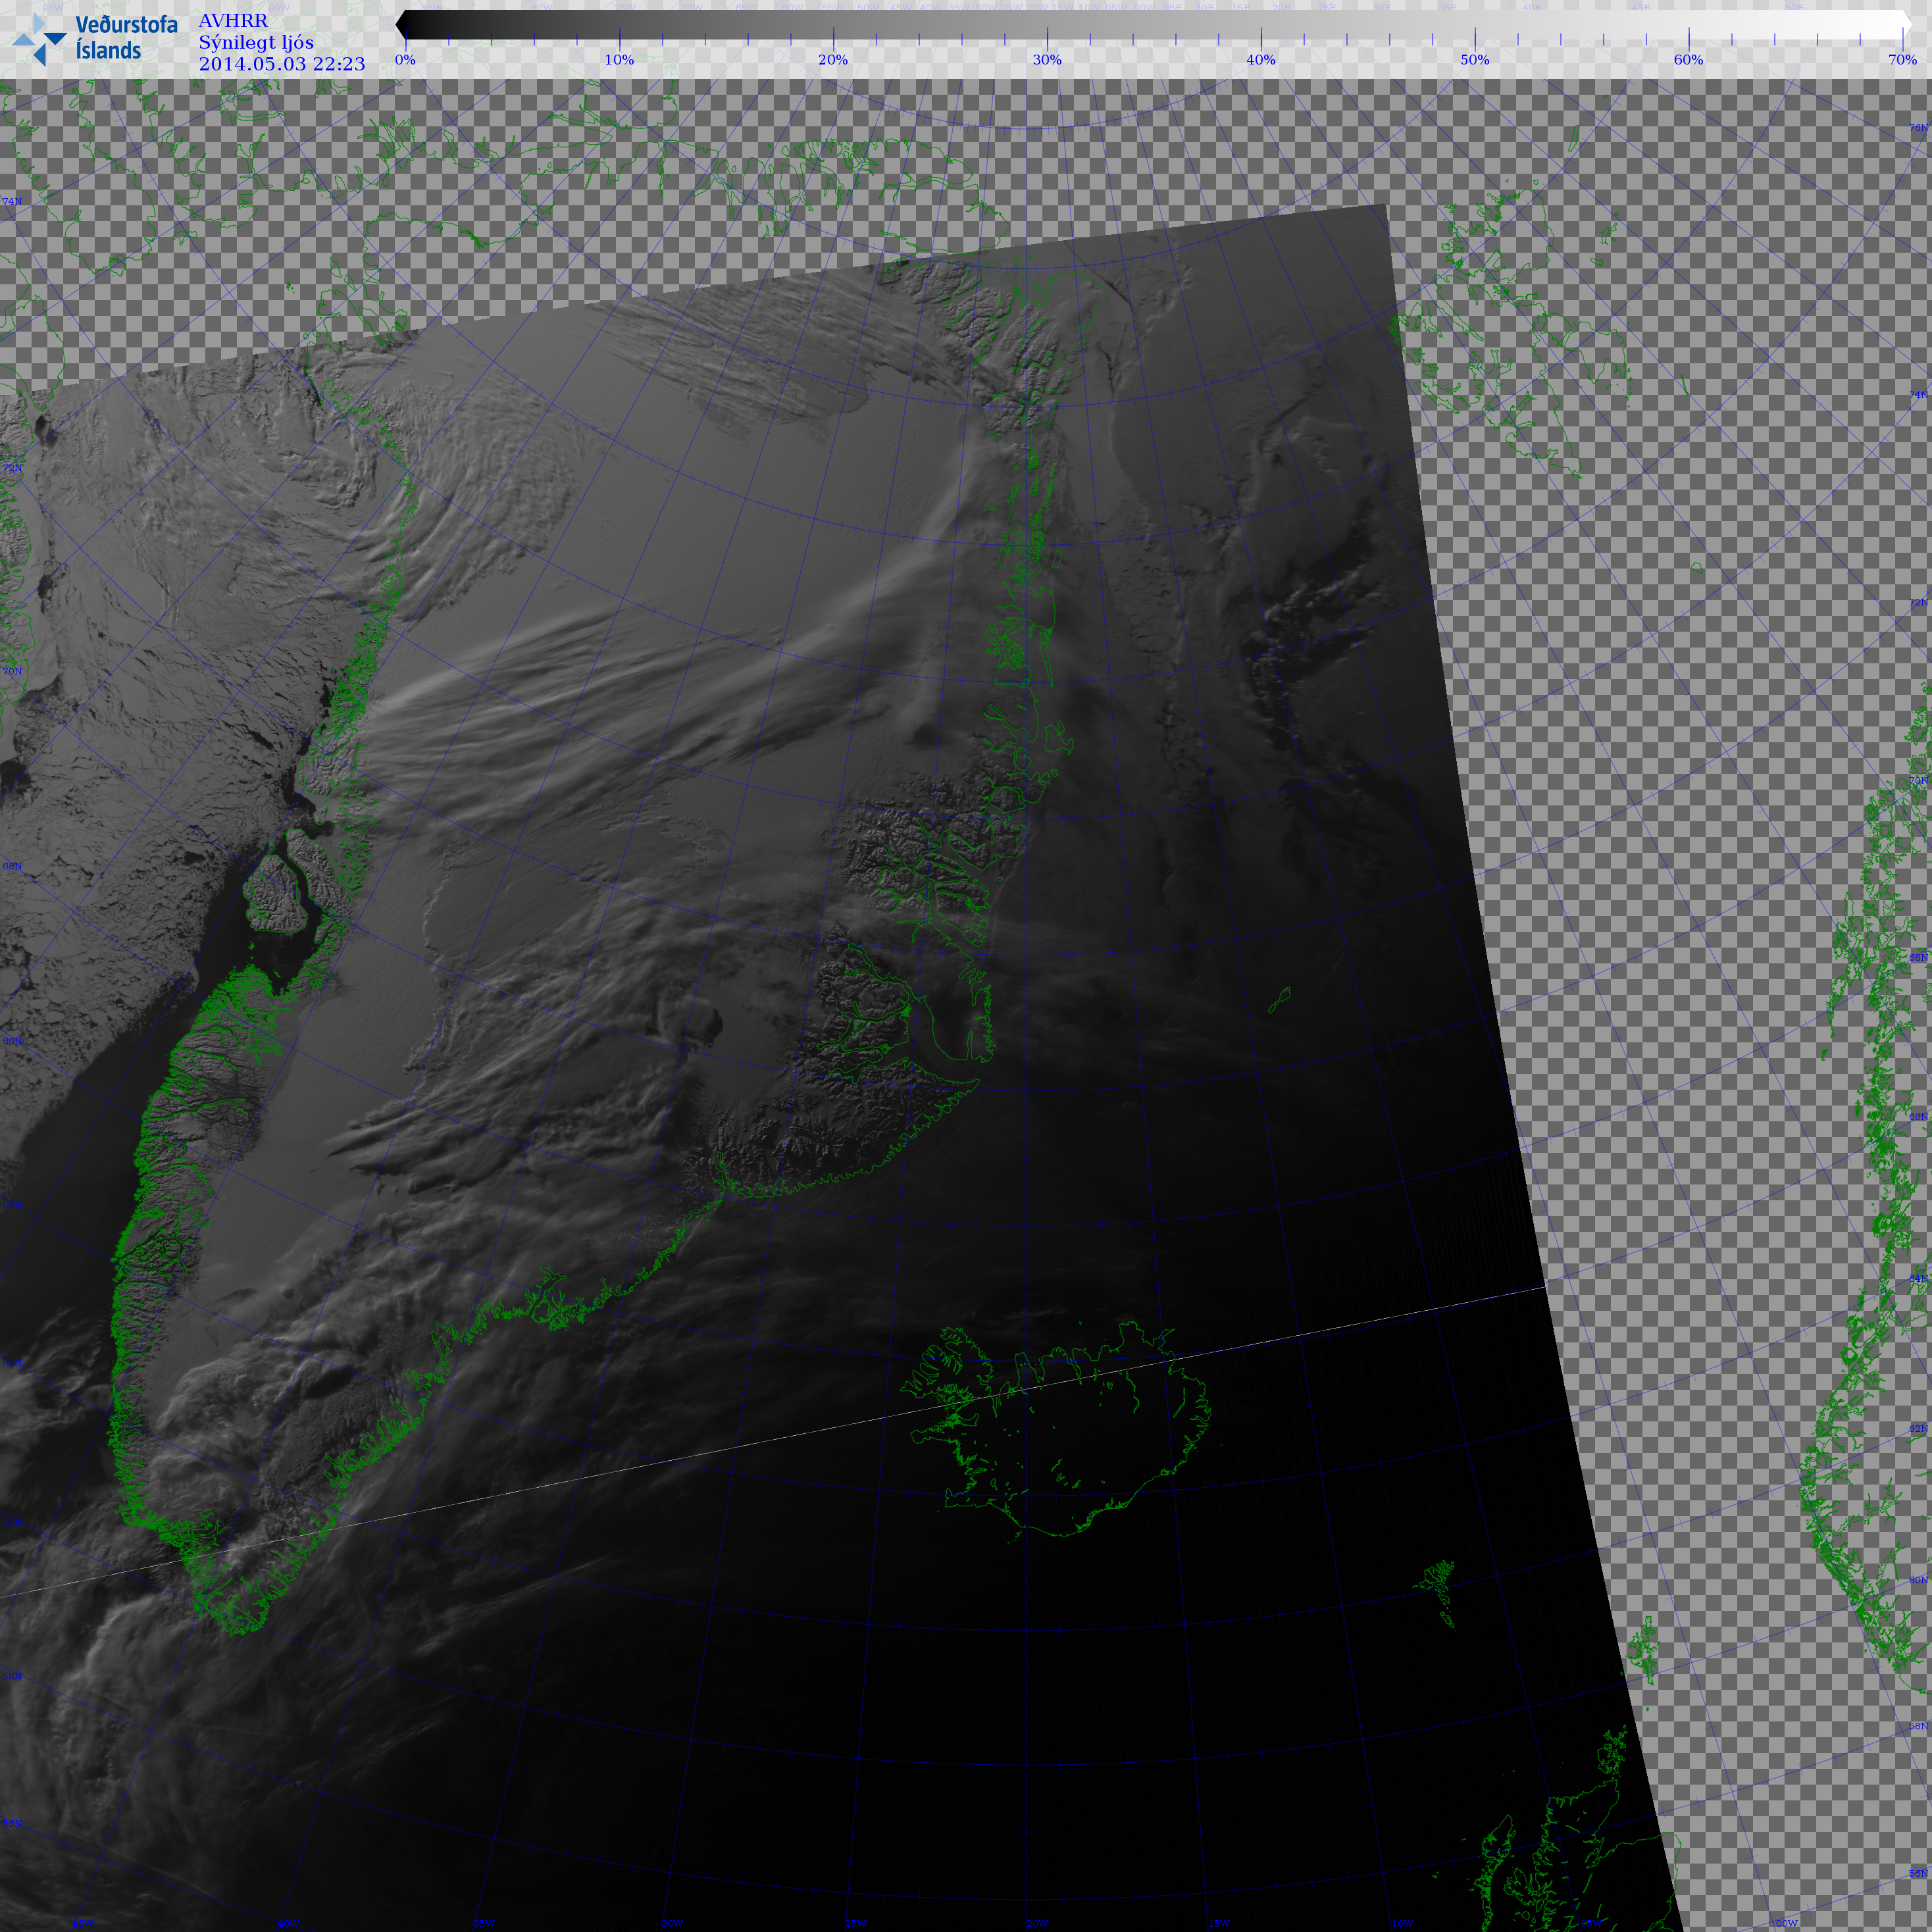Viewport: 1932px width, 1932px height.
Task: Click the 30% tick label on the scale
Action: (x=1047, y=60)
